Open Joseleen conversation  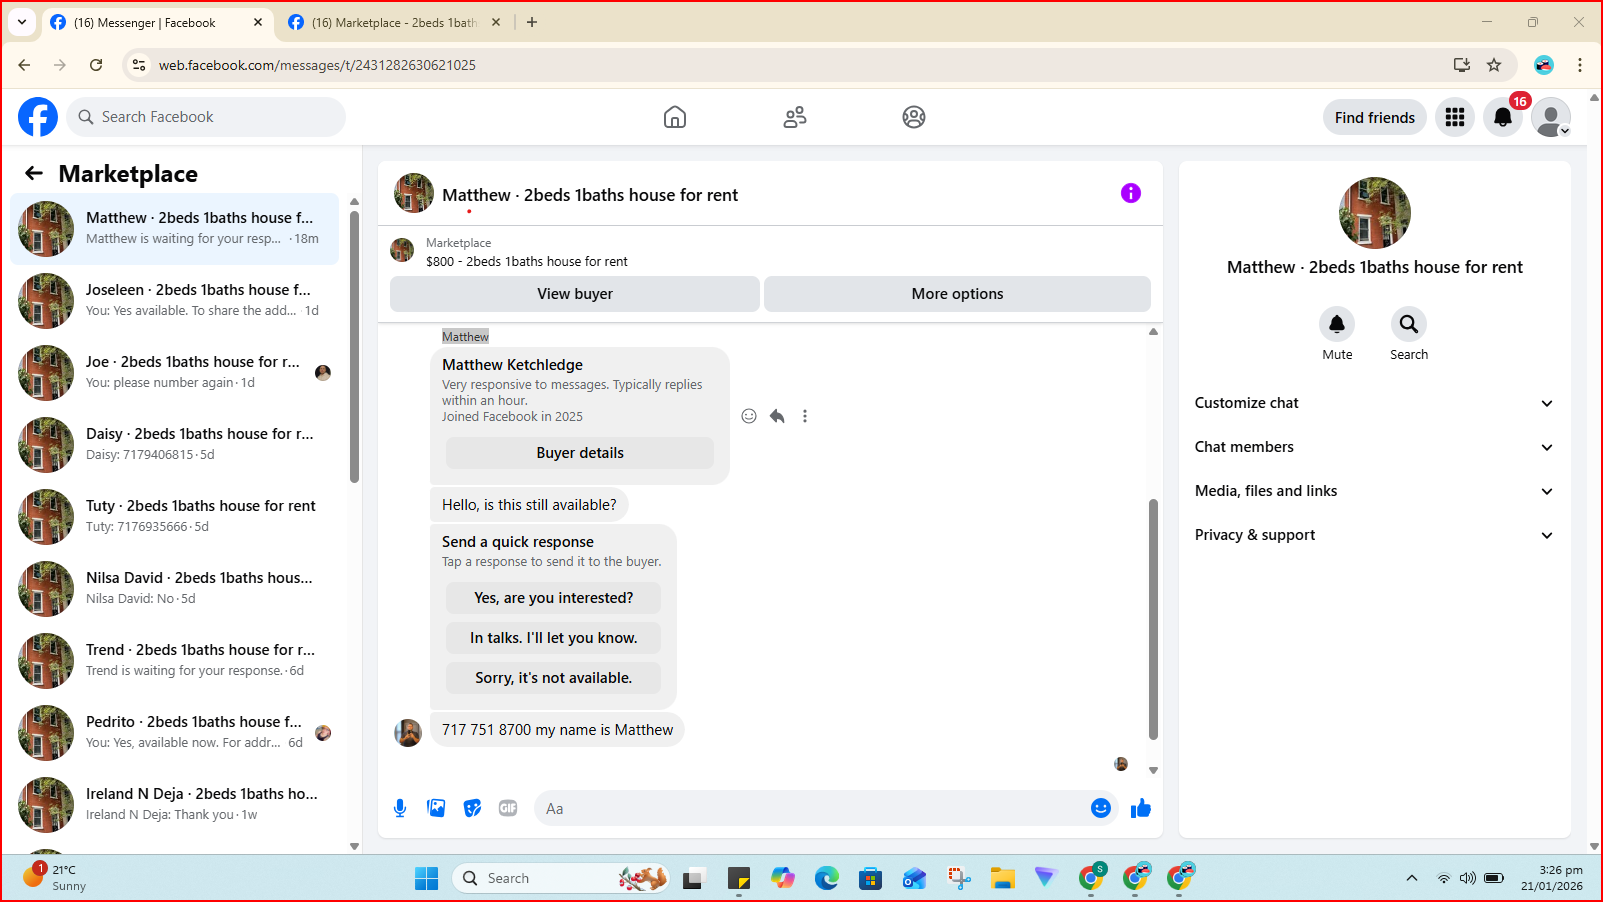click(175, 301)
